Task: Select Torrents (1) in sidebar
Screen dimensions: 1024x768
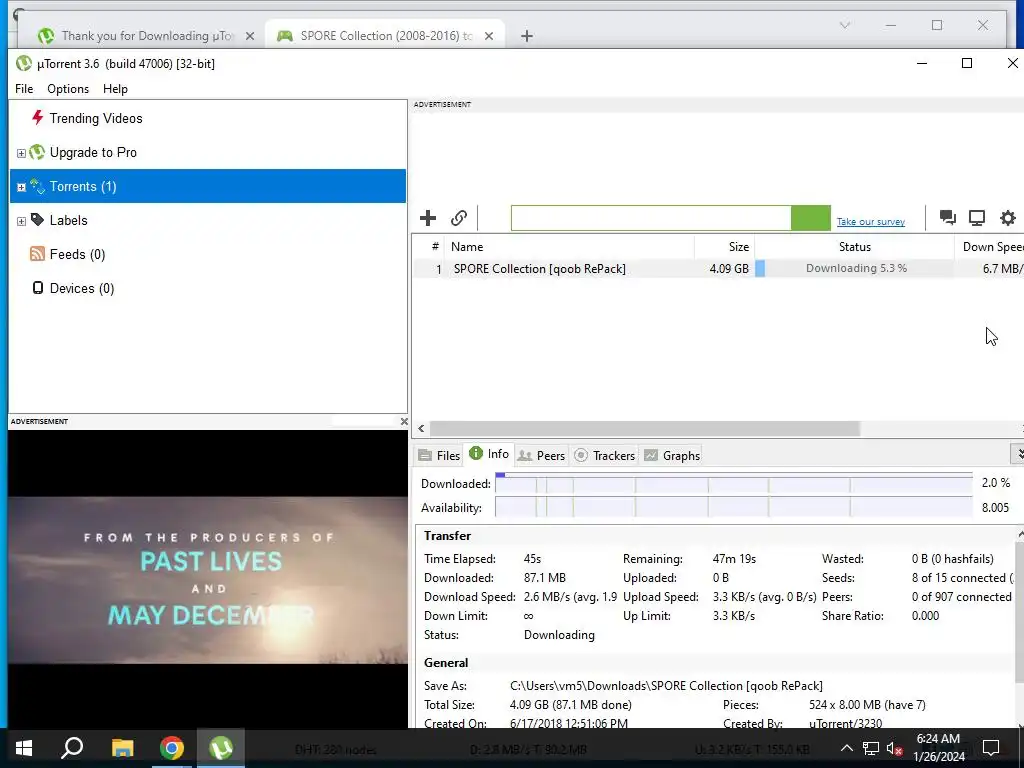Action: point(208,186)
